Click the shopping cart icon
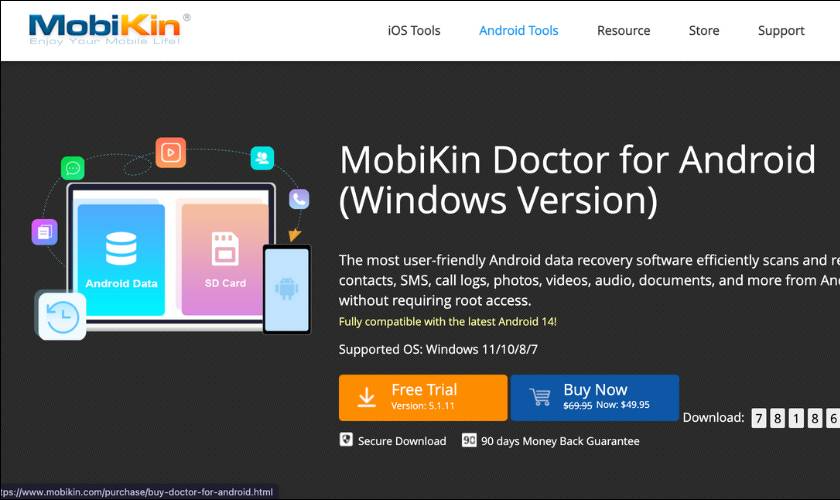The height and width of the screenshot is (500, 840). [x=540, y=397]
